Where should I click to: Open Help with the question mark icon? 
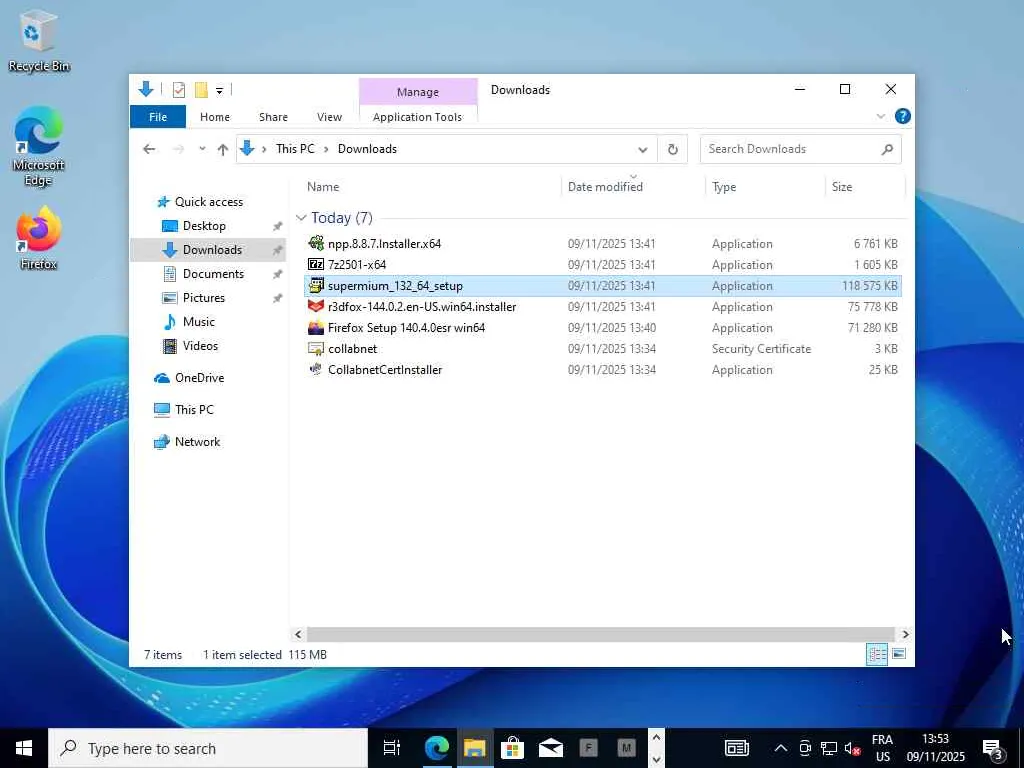tap(903, 116)
